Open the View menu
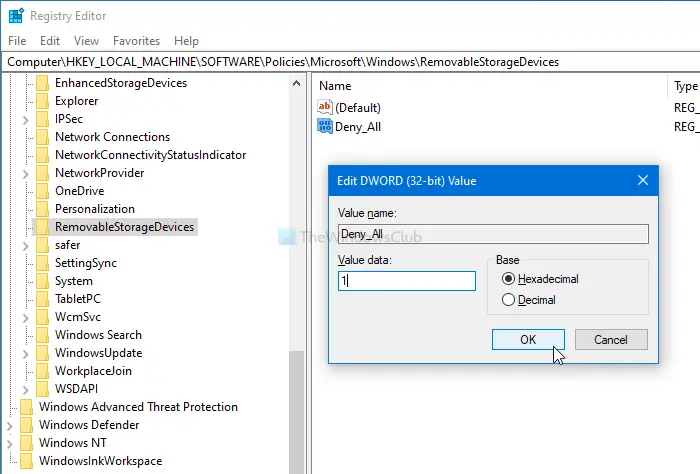 pyautogui.click(x=86, y=41)
